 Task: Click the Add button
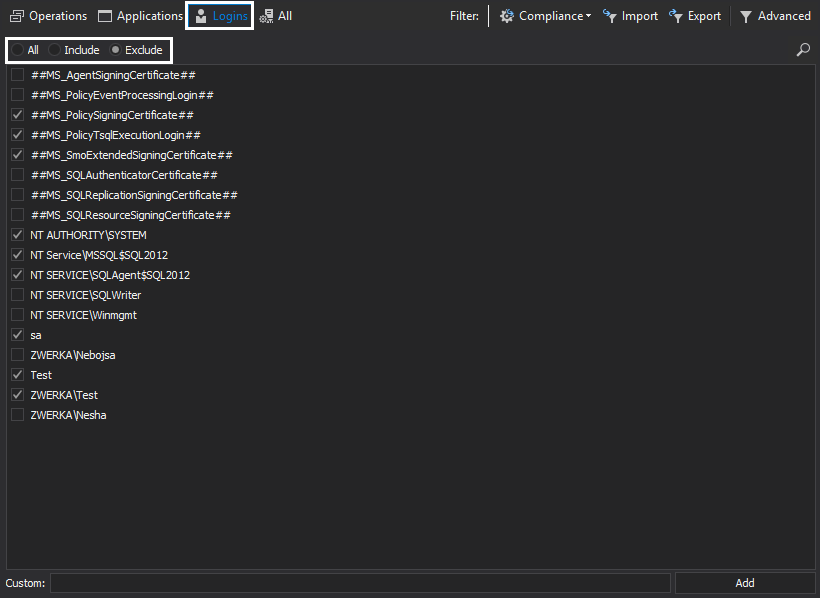[745, 583]
